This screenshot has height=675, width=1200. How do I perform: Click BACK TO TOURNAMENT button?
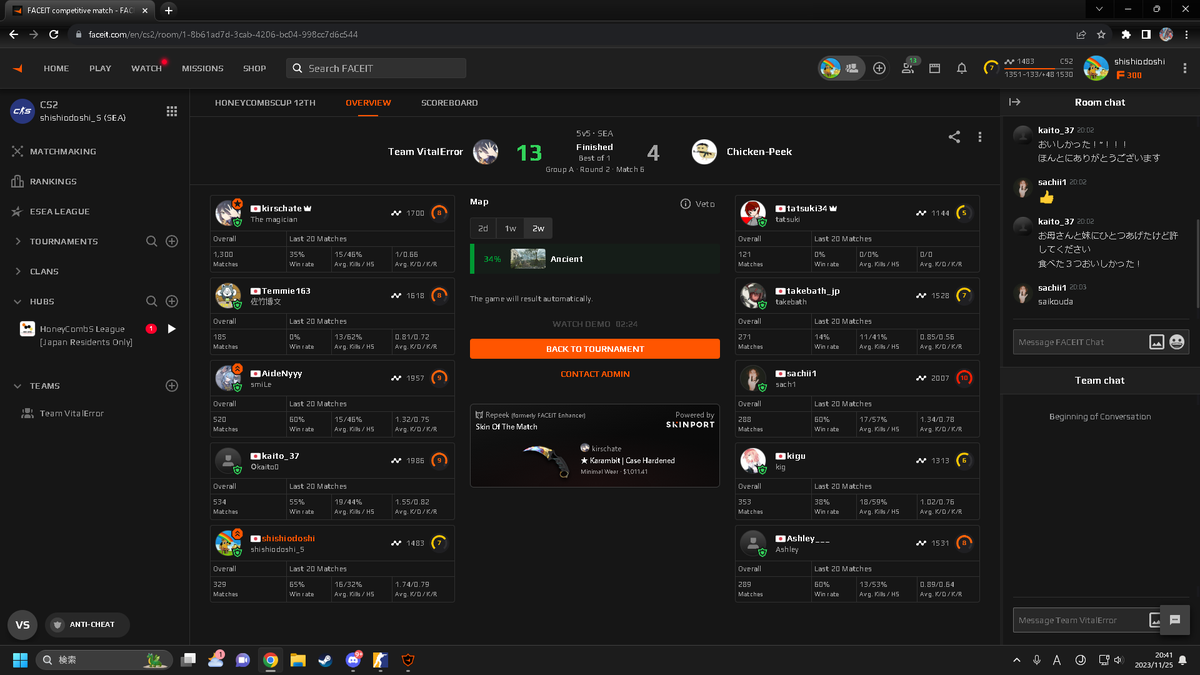click(x=595, y=349)
